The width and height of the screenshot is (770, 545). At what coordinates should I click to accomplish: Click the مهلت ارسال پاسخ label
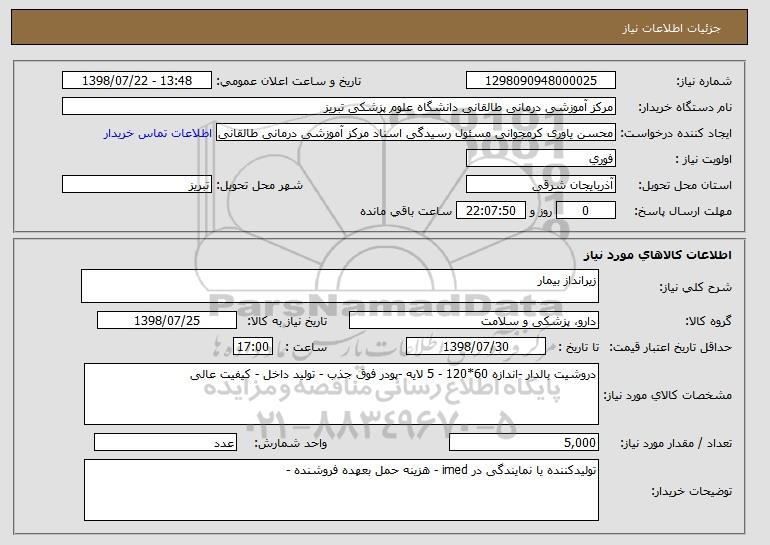click(x=683, y=212)
